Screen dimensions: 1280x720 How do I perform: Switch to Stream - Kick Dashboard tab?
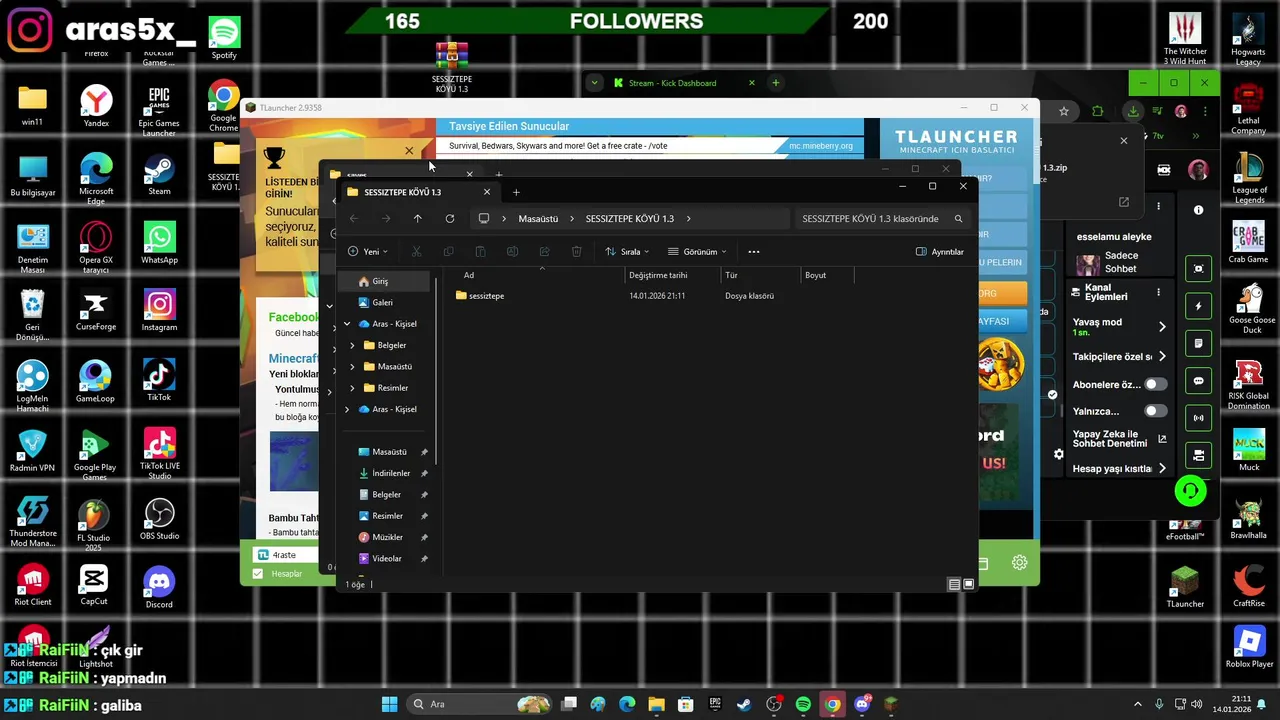(x=685, y=83)
